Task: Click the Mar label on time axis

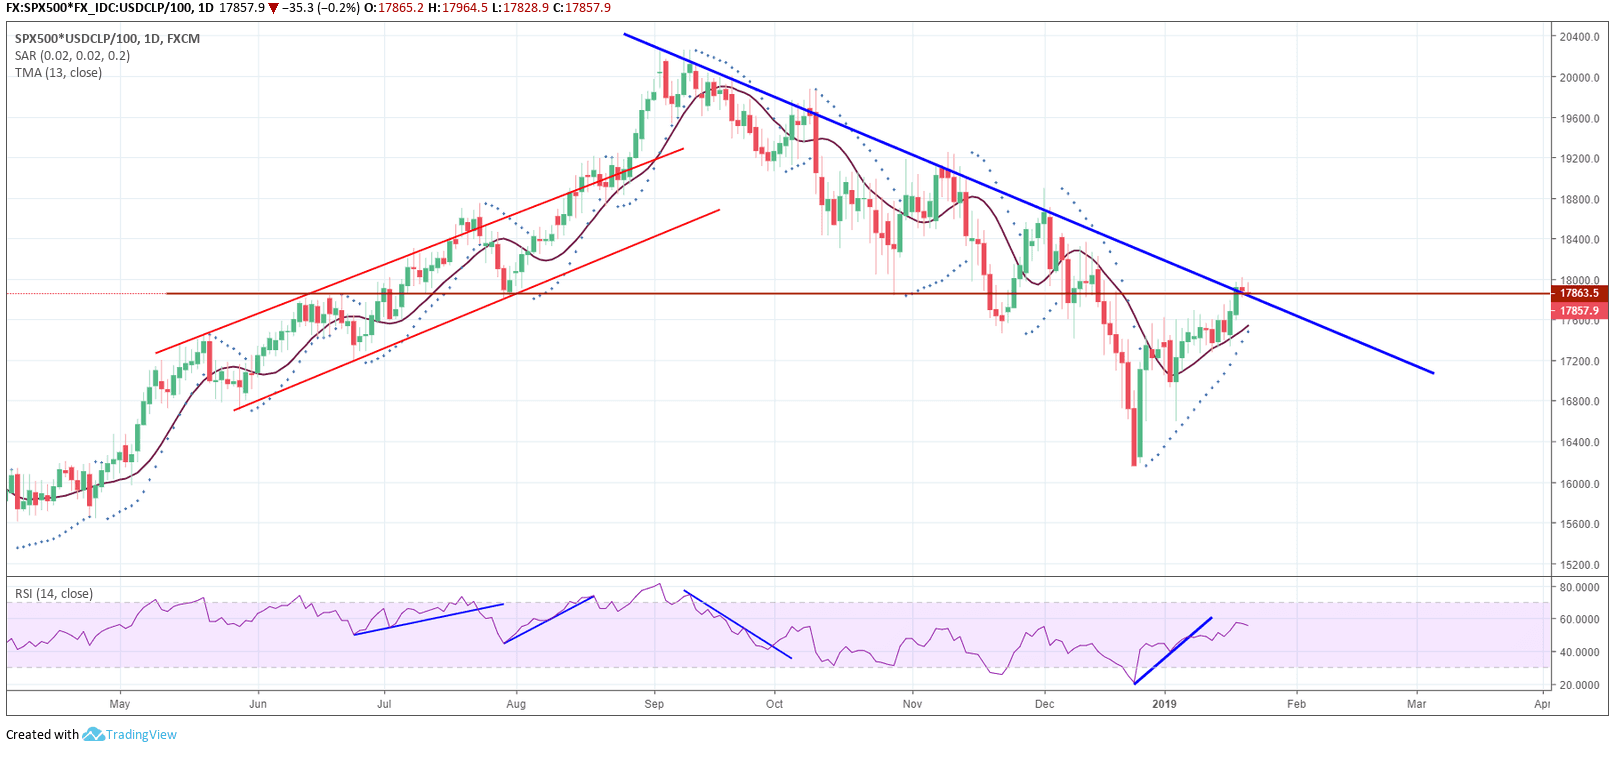Action: point(1416,704)
